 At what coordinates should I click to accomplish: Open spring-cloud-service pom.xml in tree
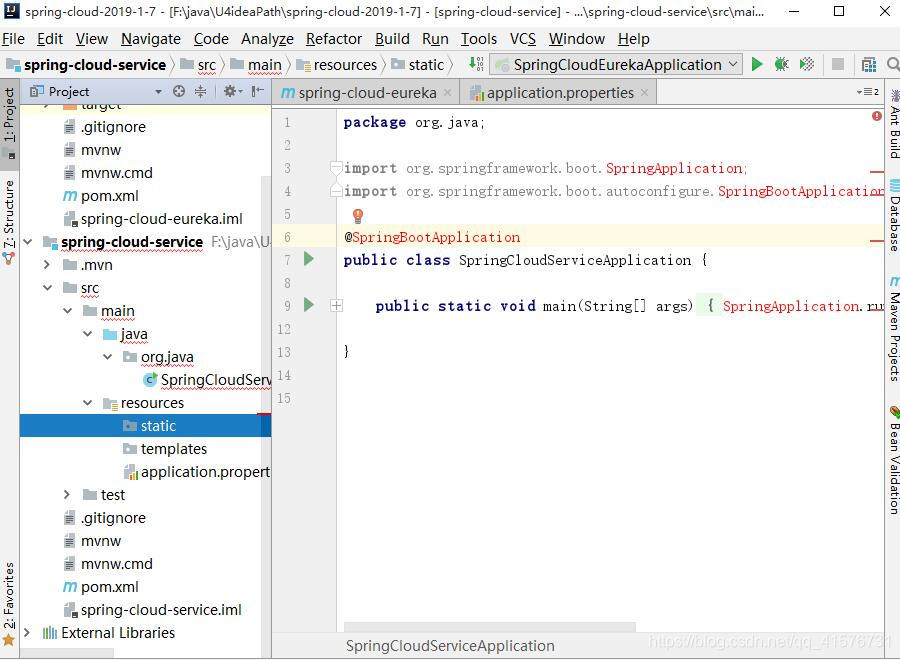[100, 587]
